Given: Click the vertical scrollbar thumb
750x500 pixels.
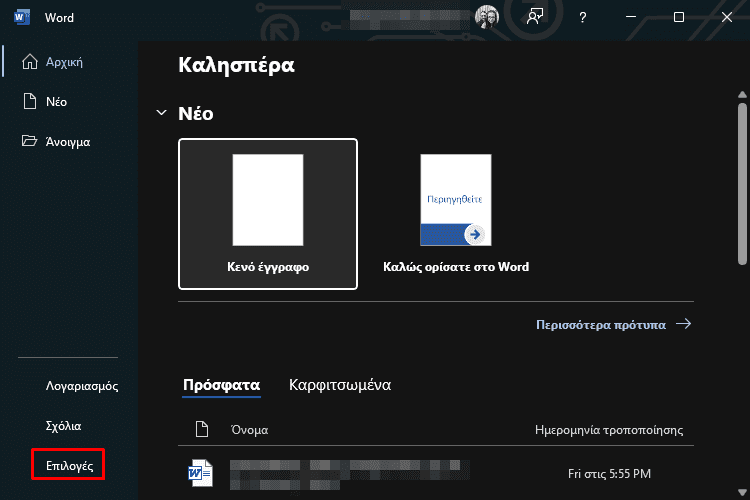Looking at the screenshot, I should 742,184.
